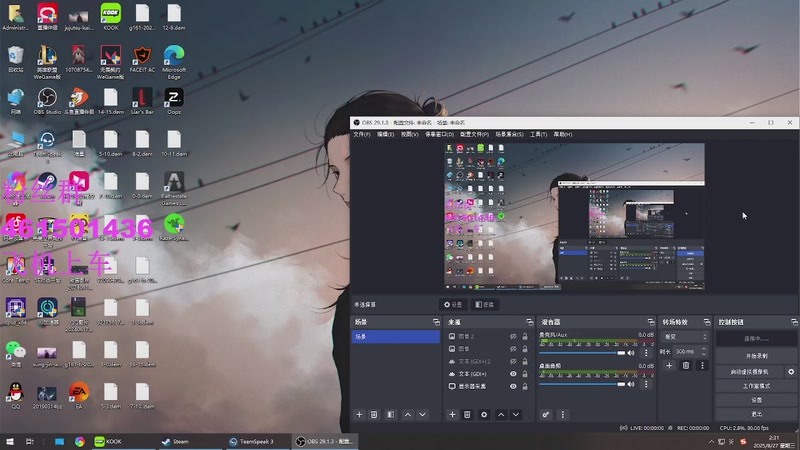This screenshot has width=800, height=450.
Task: Float the Sources dock panel icon
Action: point(530,322)
